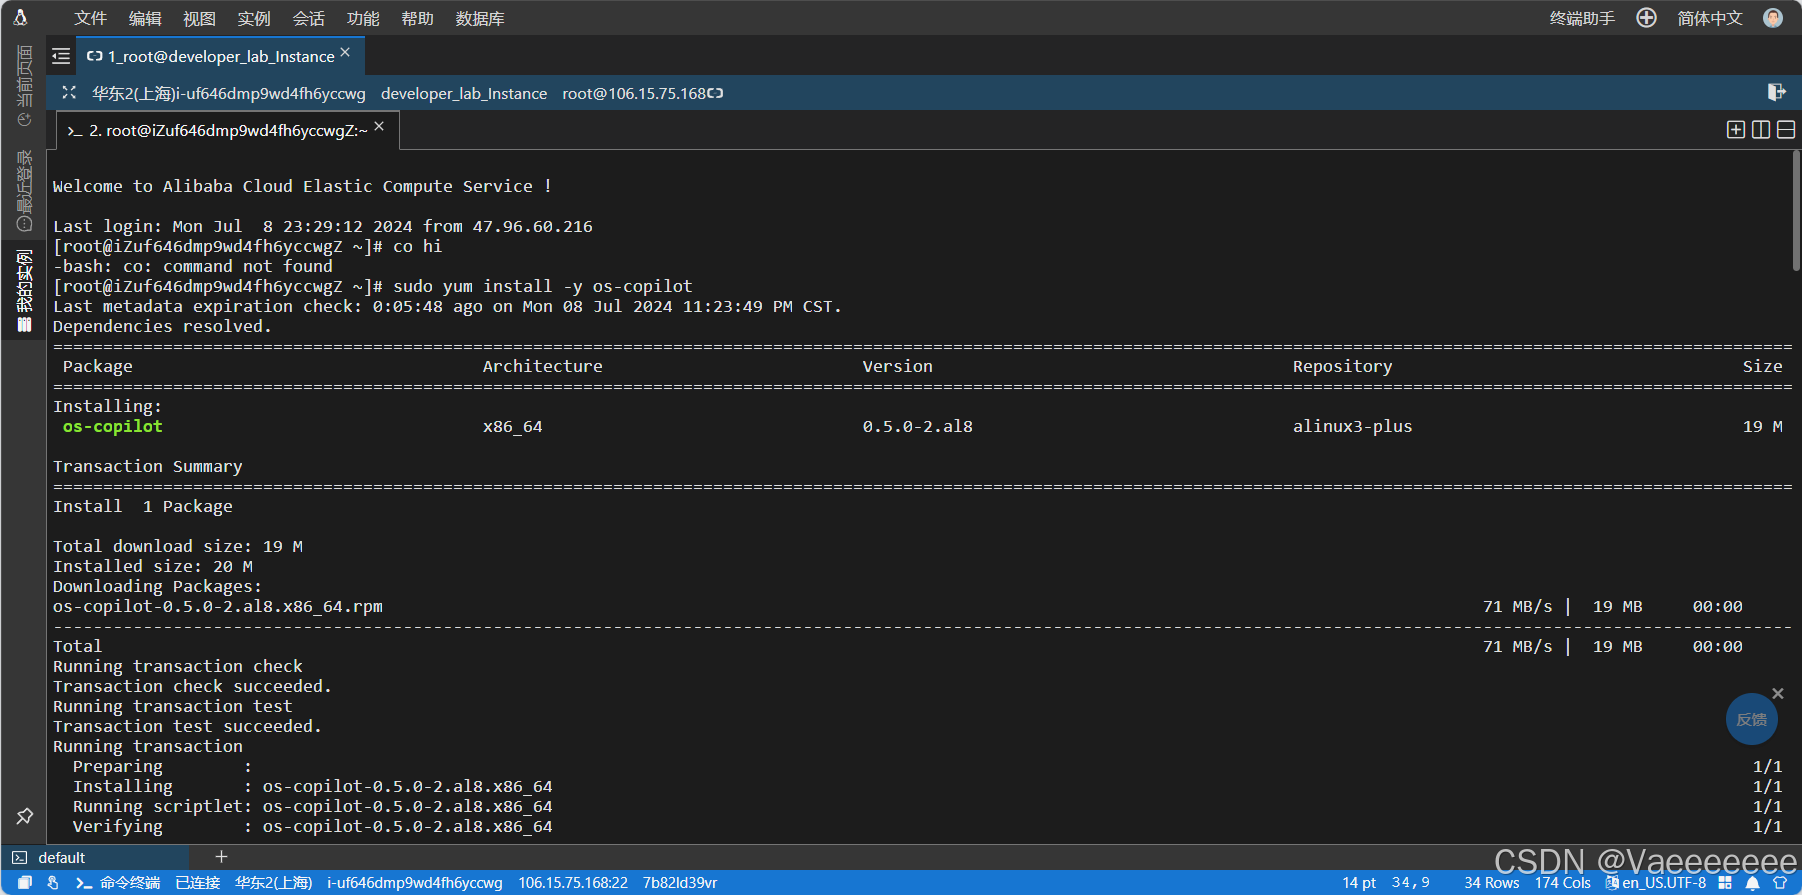
Task: Open the 实例 menu
Action: click(x=254, y=18)
